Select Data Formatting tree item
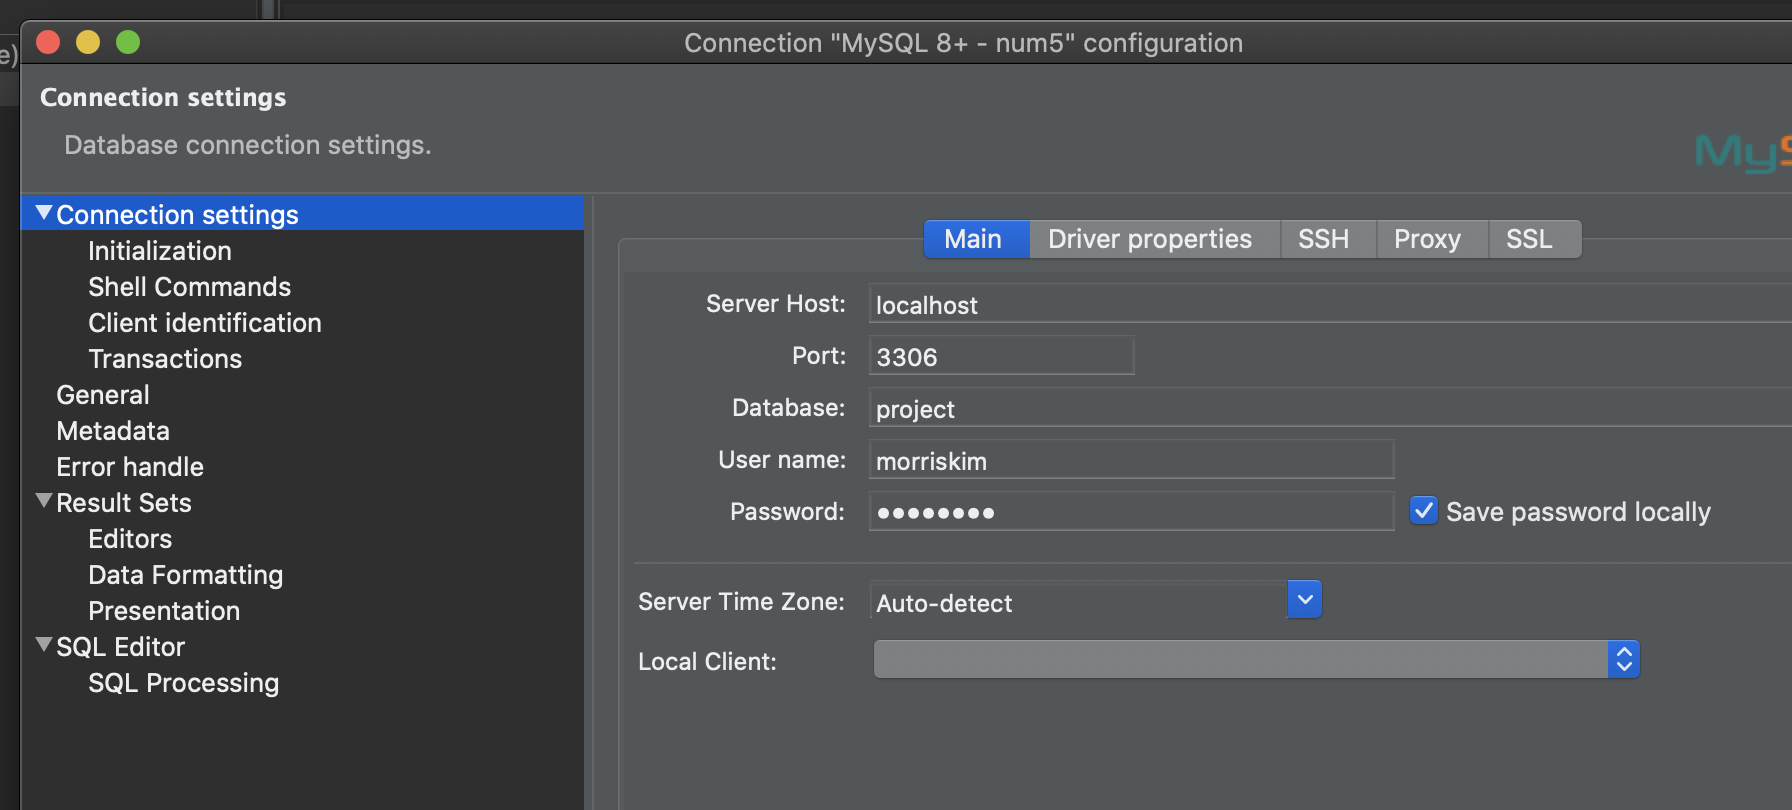This screenshot has width=1792, height=810. coord(186,574)
